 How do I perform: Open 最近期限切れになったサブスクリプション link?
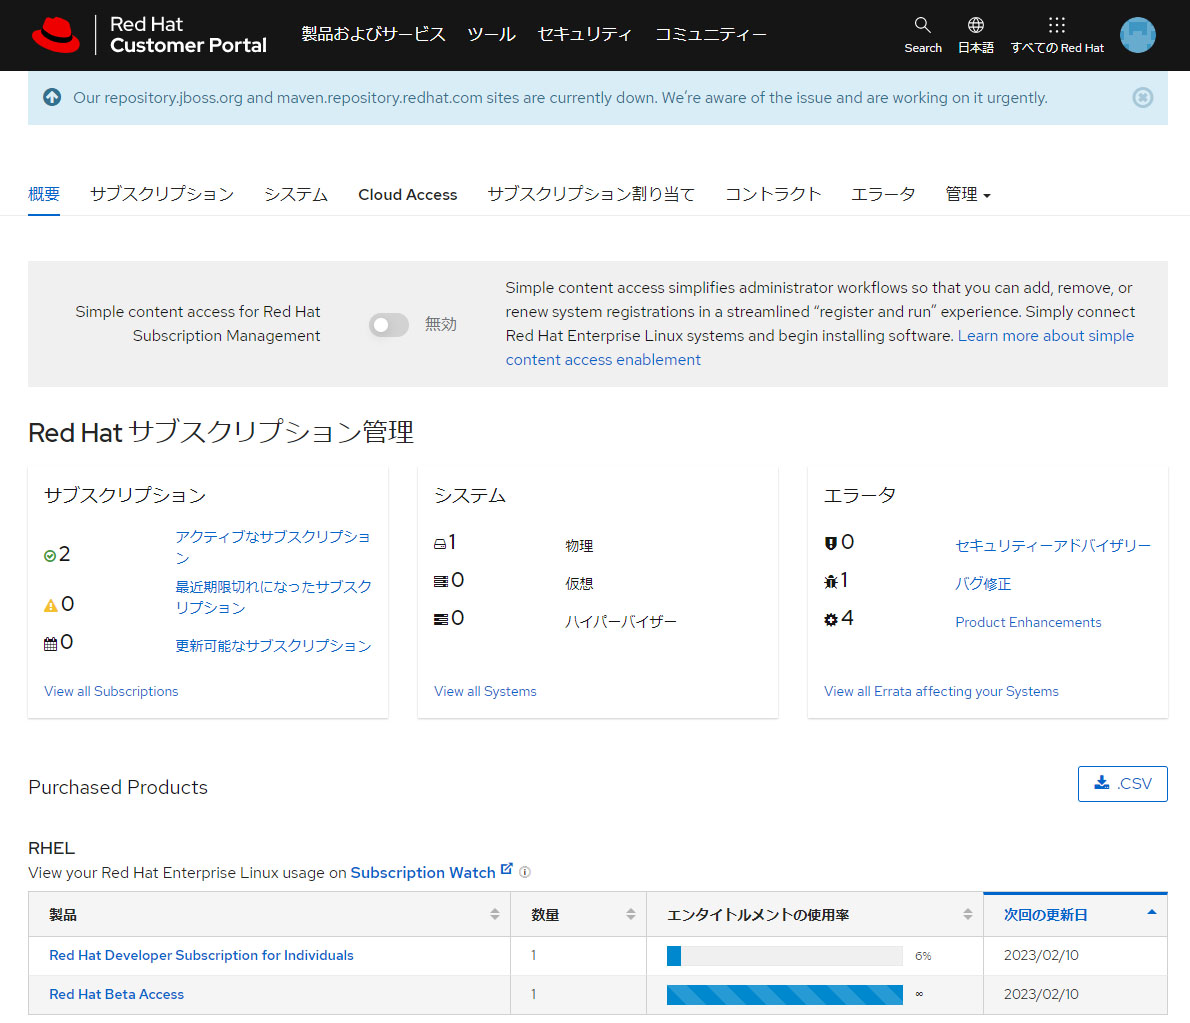(273, 597)
